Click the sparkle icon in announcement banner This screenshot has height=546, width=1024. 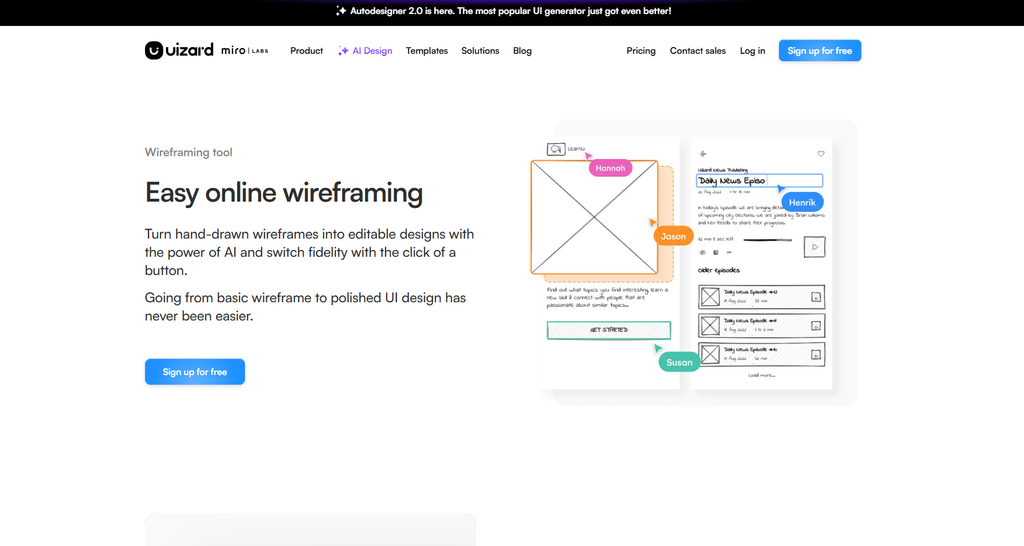pos(341,10)
